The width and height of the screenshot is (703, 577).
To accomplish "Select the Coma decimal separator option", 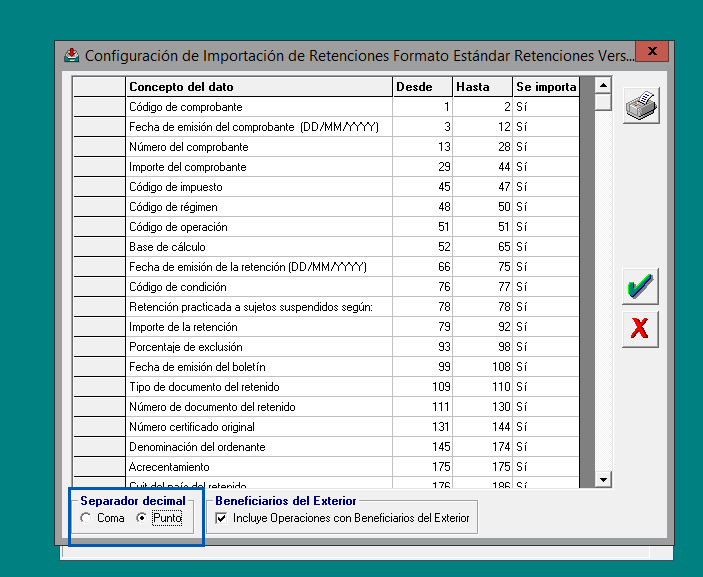I will [86, 518].
